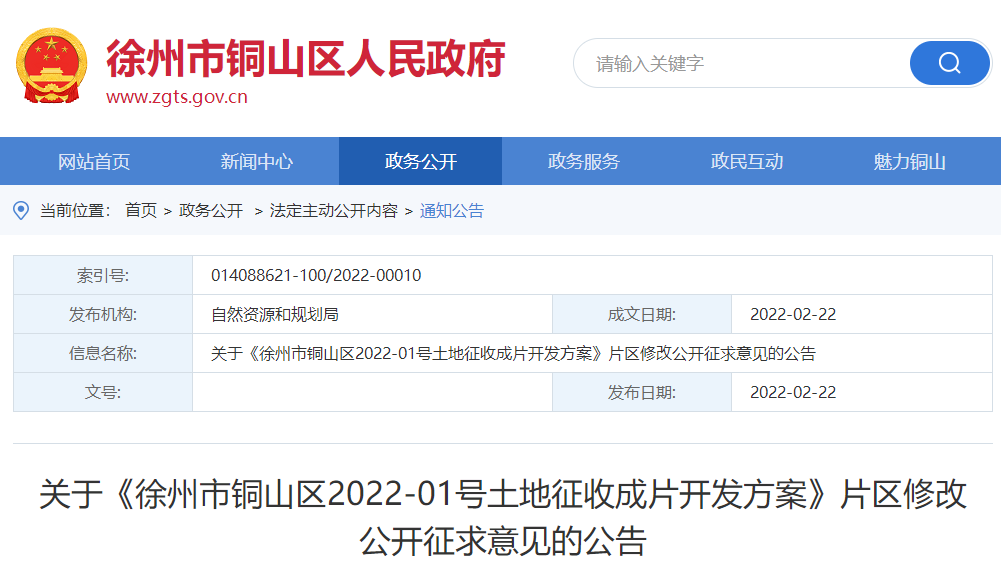
Task: Open the 政务服务 nav tab
Action: (583, 162)
